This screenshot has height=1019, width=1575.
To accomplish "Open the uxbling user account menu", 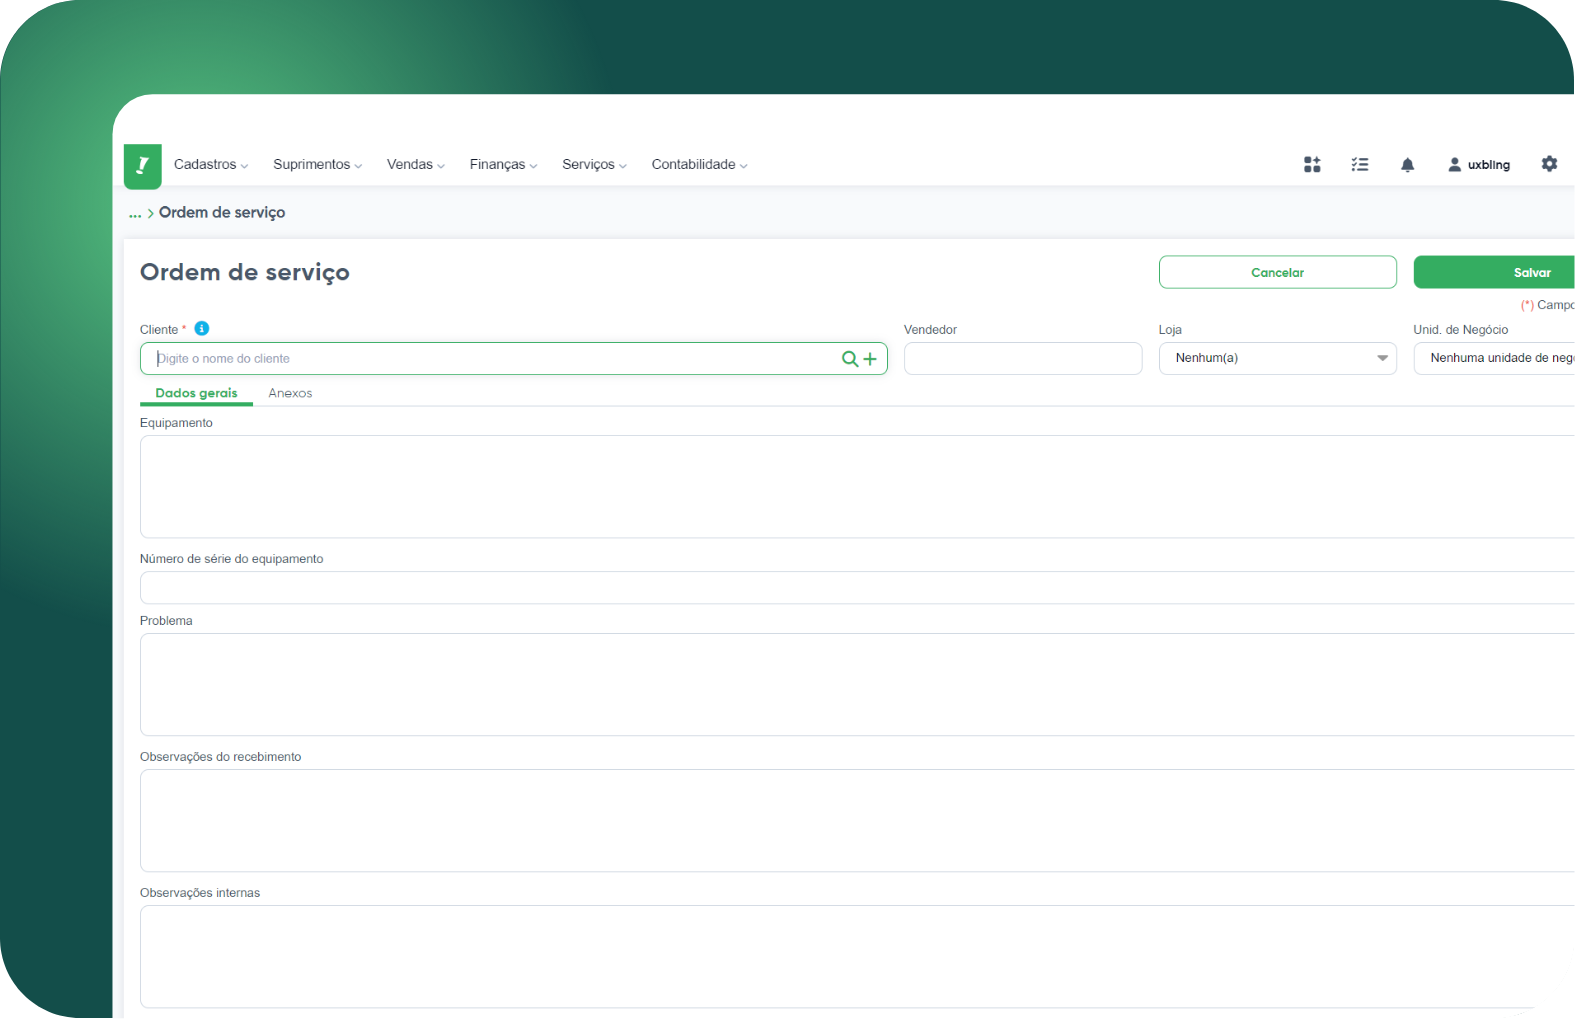I will tap(1479, 165).
